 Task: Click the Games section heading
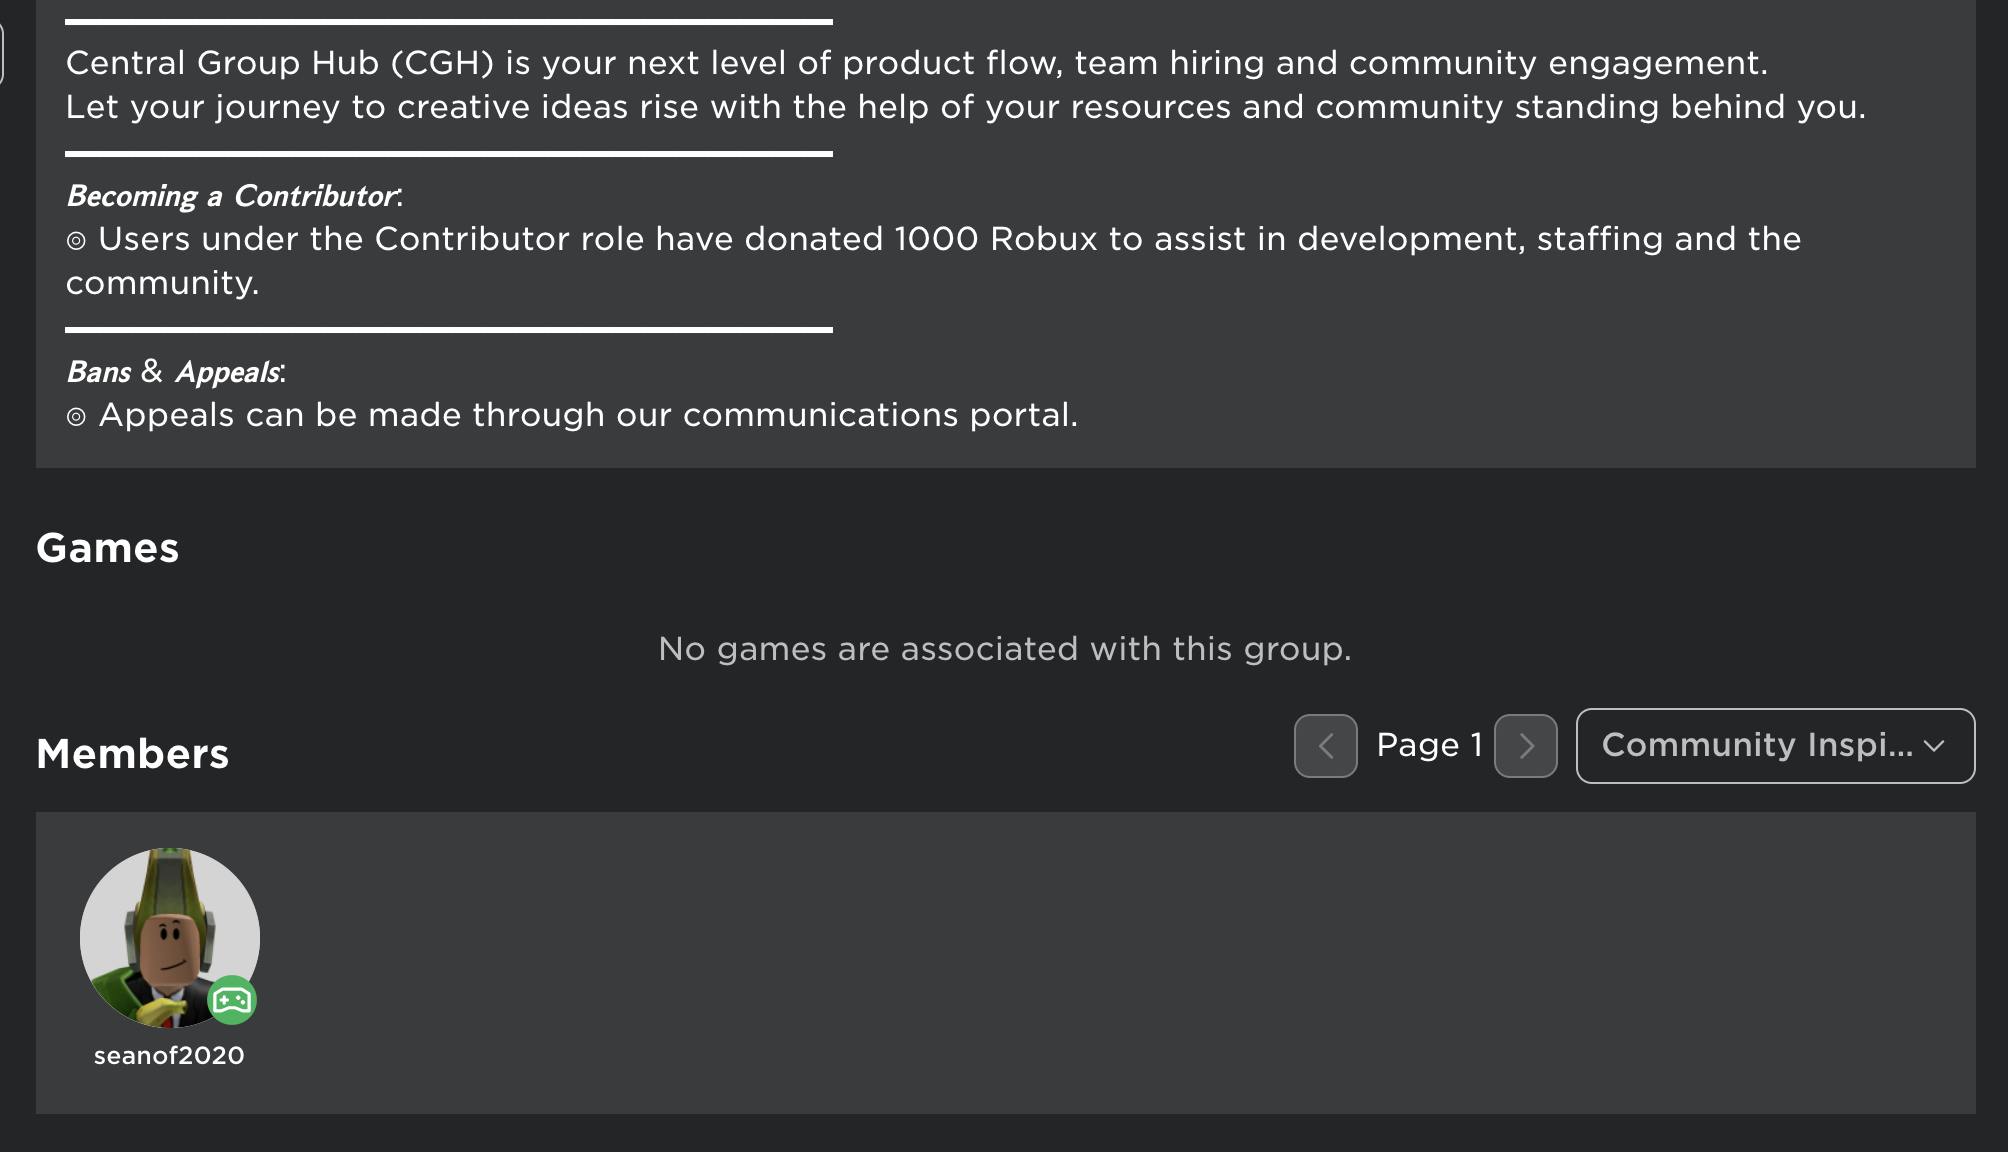tap(107, 548)
